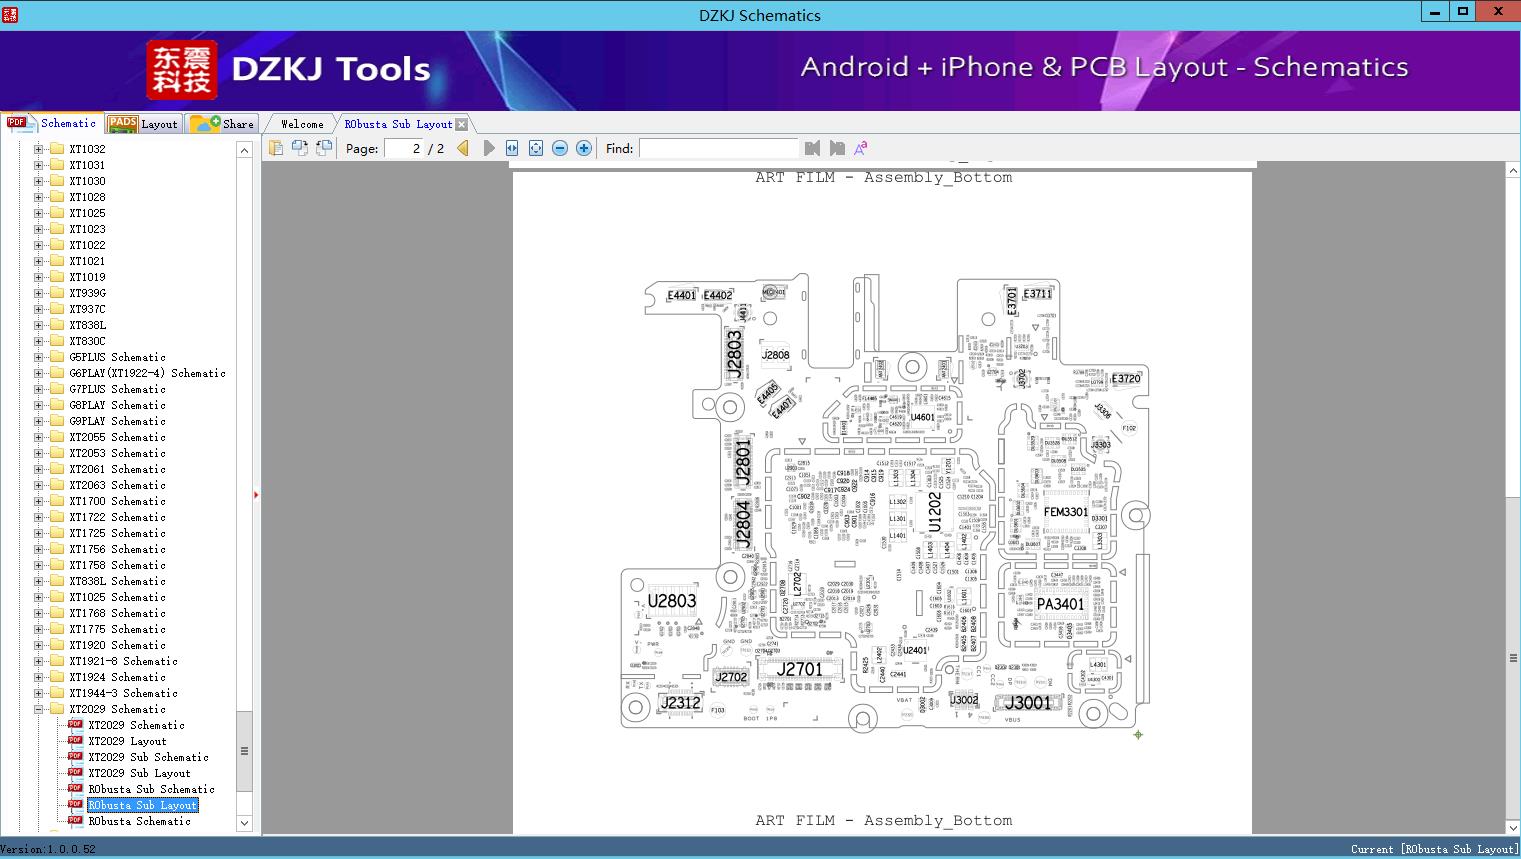Click the fit page icon
Image resolution: width=1521 pixels, height=859 pixels.
pos(536,148)
